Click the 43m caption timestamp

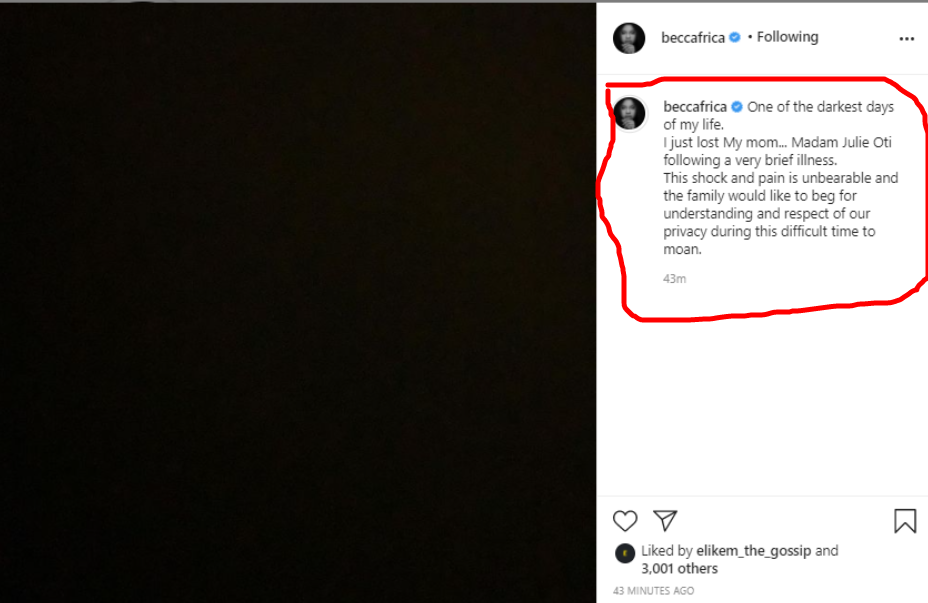pos(675,278)
